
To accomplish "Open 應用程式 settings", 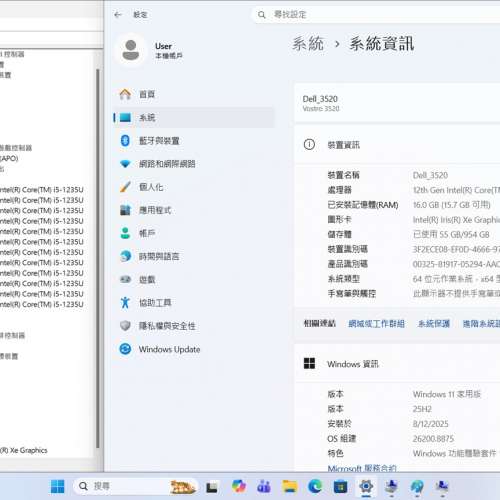I will coord(193,210).
